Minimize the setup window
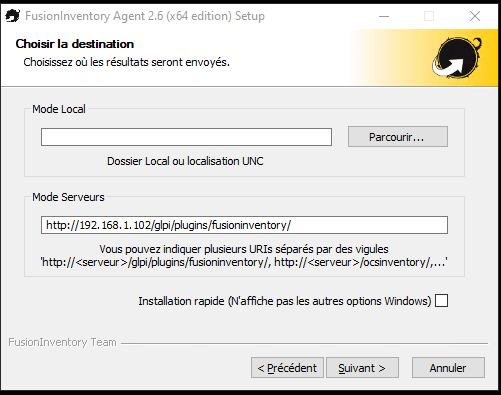Screen dimensions: 501x395 pos(384,16)
